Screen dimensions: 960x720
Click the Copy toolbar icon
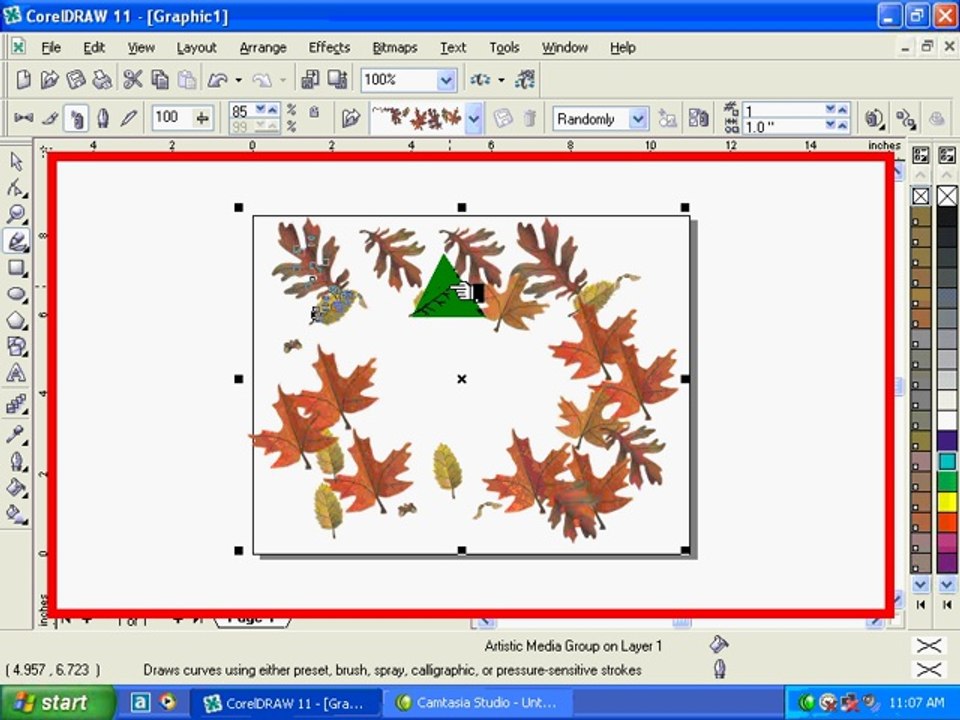160,80
